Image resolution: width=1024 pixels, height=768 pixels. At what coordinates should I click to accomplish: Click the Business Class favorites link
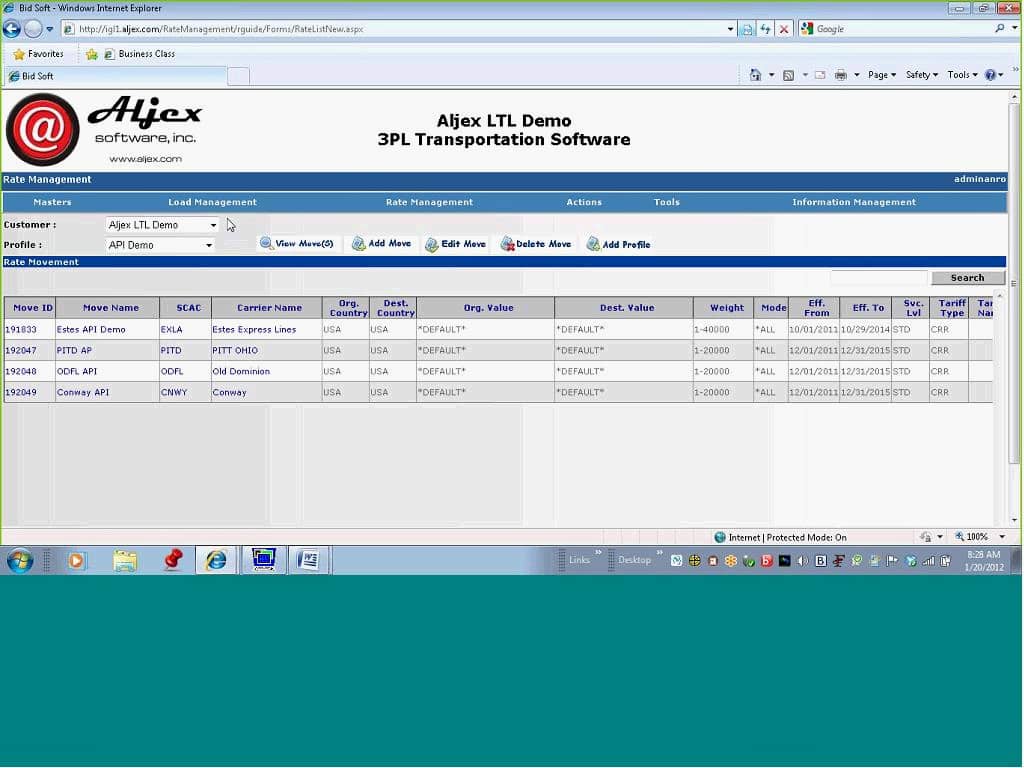pyautogui.click(x=140, y=54)
